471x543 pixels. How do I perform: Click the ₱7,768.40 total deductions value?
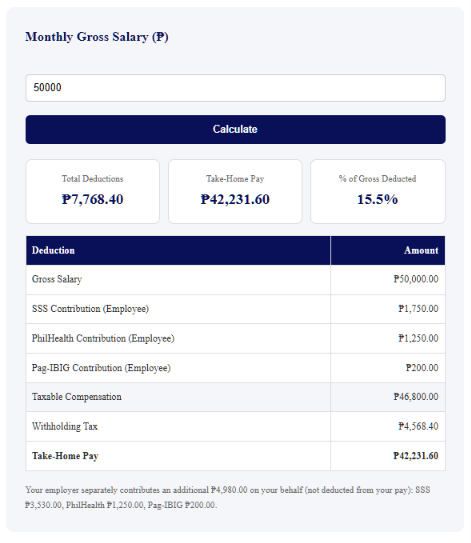tap(92, 199)
